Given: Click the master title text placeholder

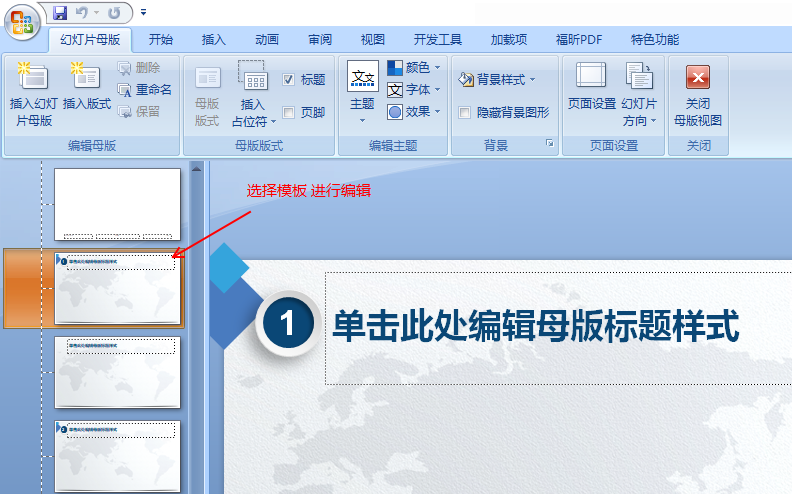Looking at the screenshot, I should tap(535, 326).
